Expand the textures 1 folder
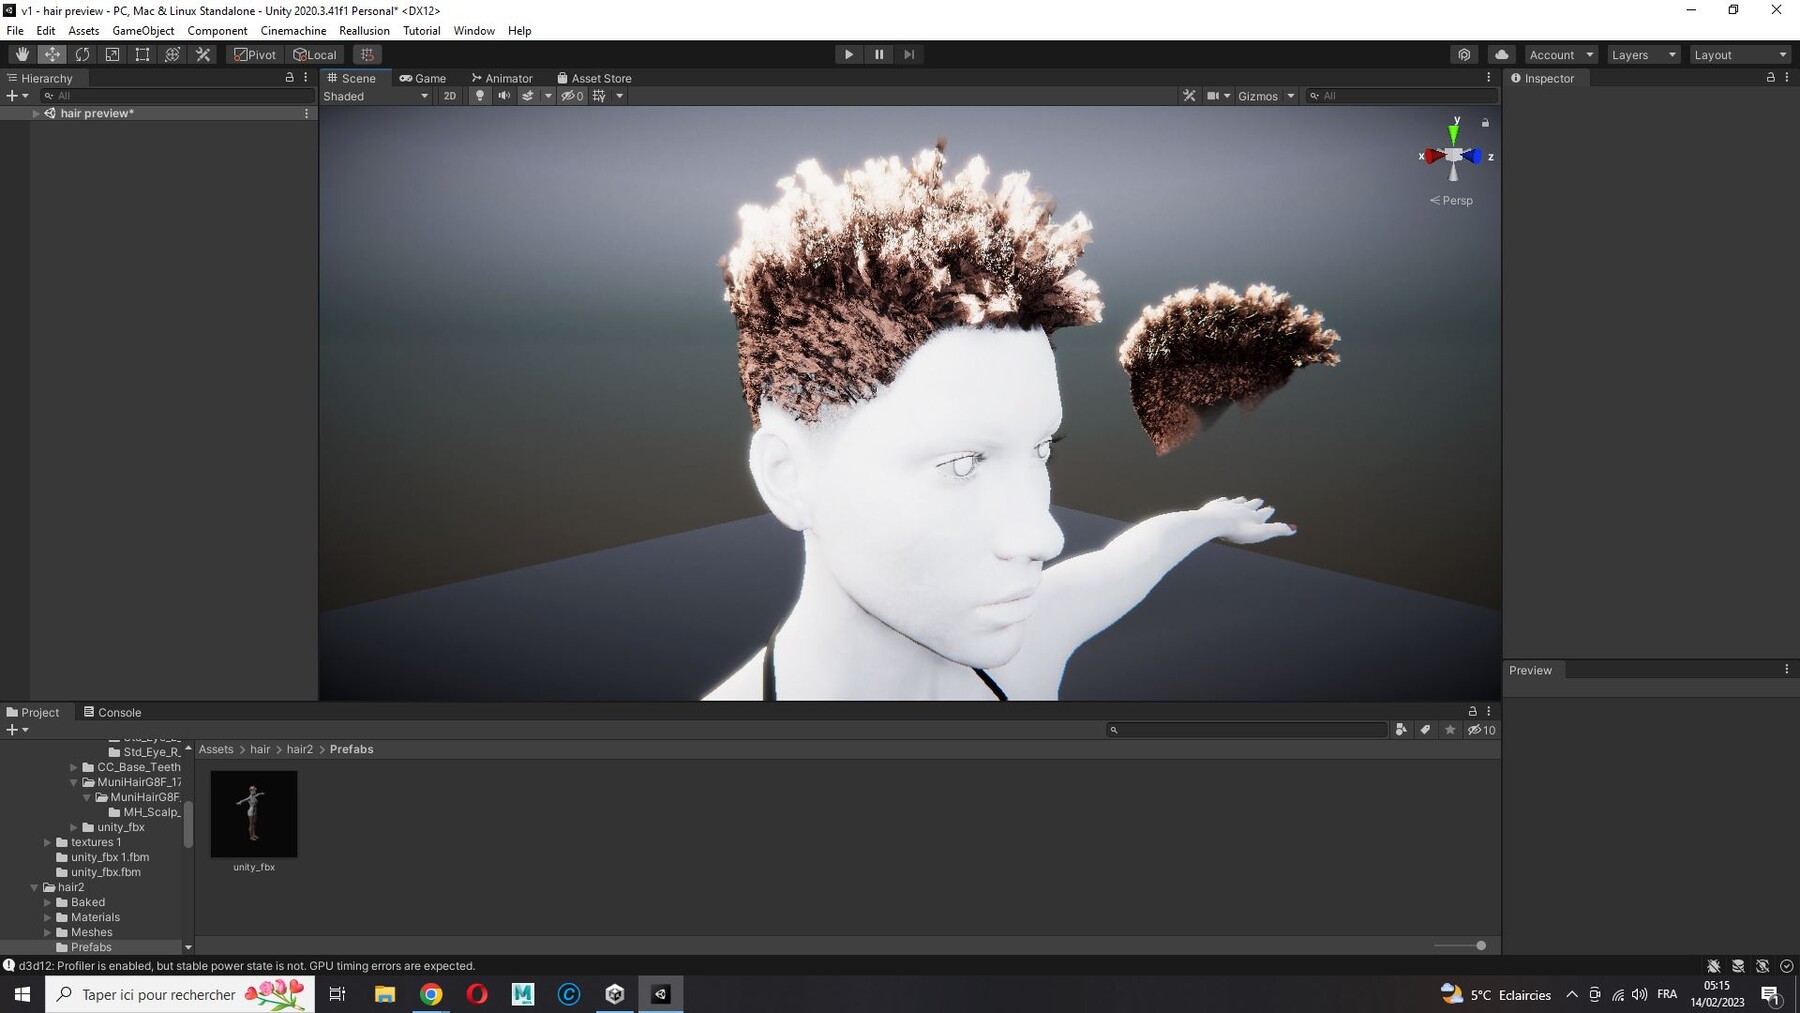 click(47, 842)
